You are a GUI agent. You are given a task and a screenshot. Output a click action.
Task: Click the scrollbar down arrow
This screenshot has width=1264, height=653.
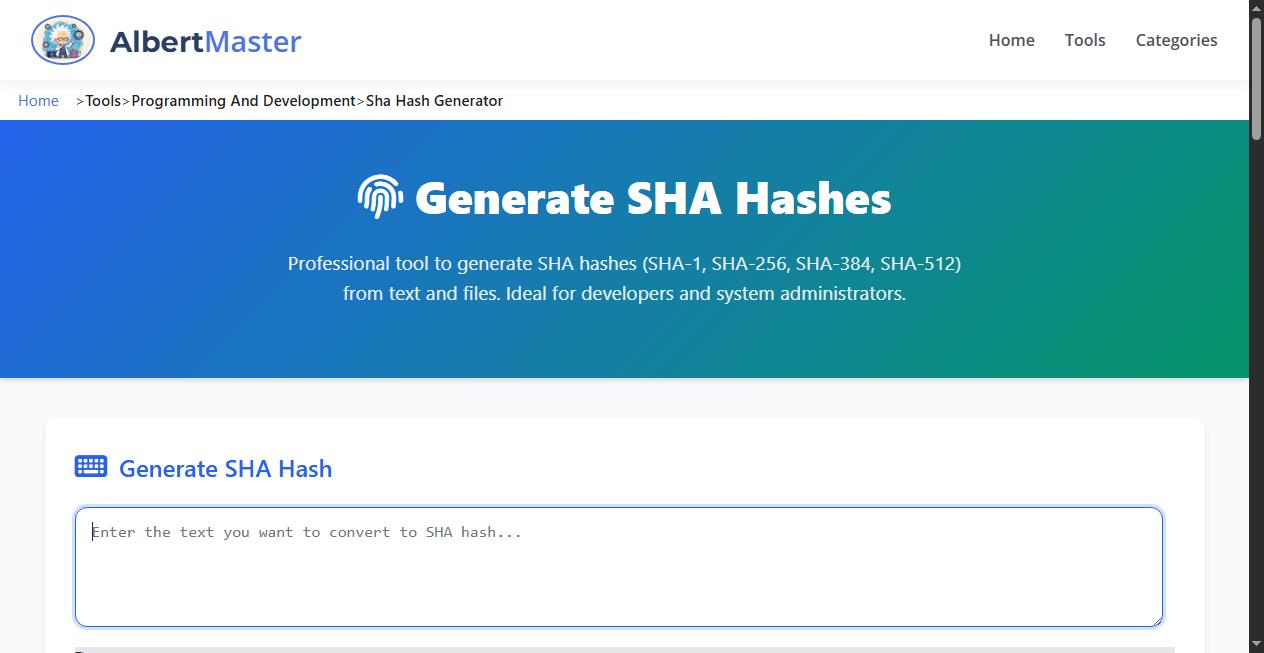click(1256, 645)
